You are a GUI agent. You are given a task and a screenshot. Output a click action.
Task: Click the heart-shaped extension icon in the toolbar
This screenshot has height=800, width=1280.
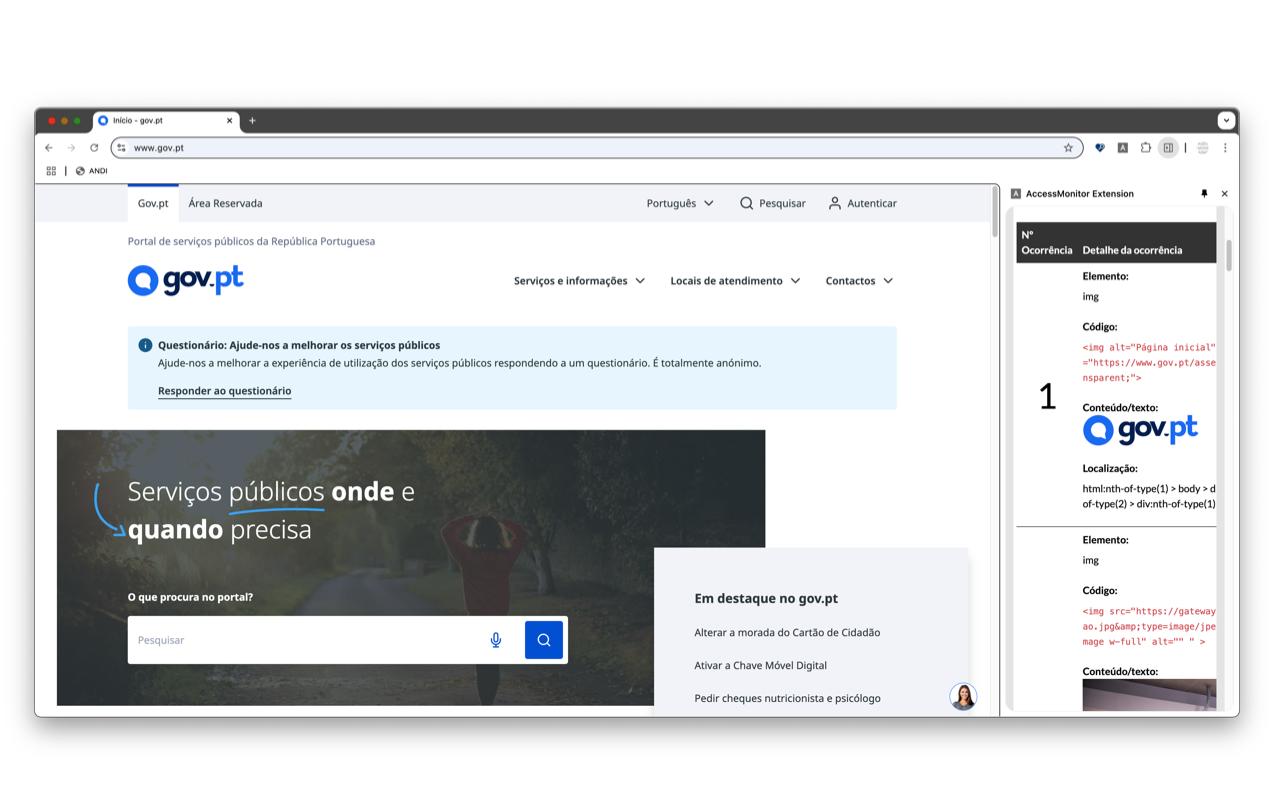[1099, 147]
